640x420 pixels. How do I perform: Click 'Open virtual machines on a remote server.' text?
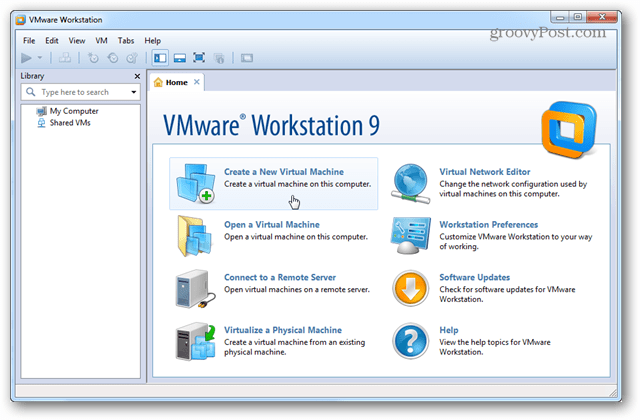pos(296,289)
